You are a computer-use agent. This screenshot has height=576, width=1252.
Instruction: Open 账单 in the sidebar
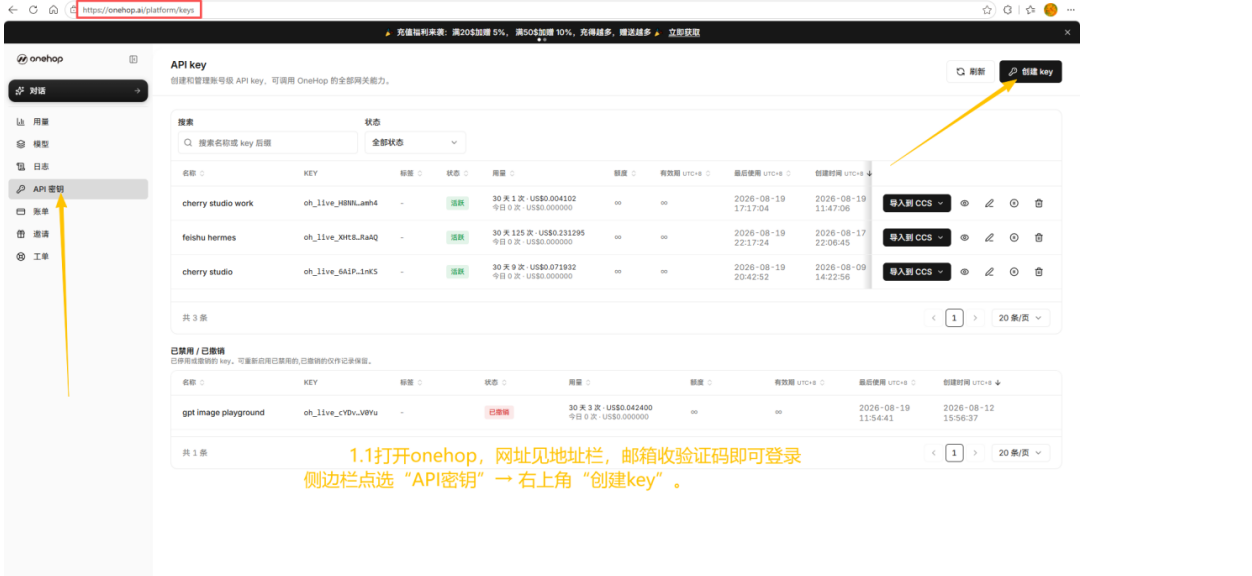point(78,211)
